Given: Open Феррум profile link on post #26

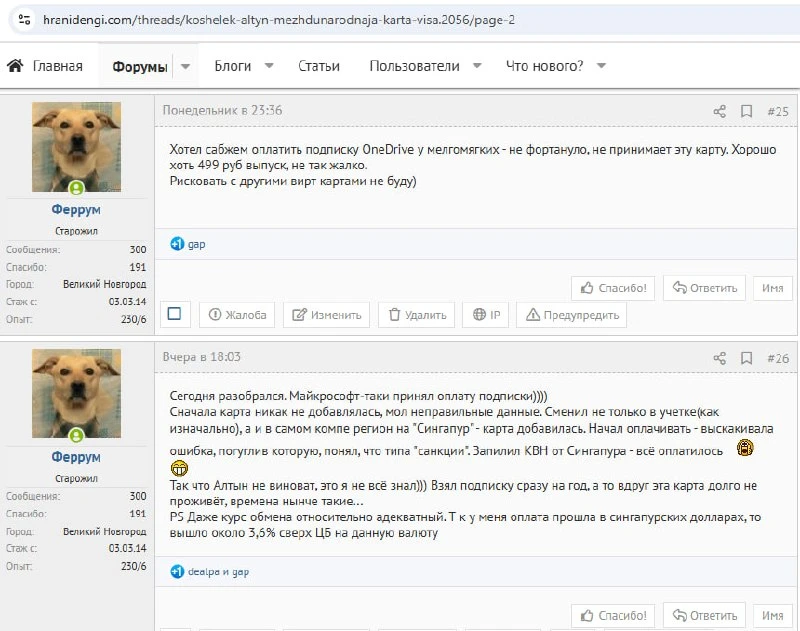Looking at the screenshot, I should pyautogui.click(x=76, y=457).
